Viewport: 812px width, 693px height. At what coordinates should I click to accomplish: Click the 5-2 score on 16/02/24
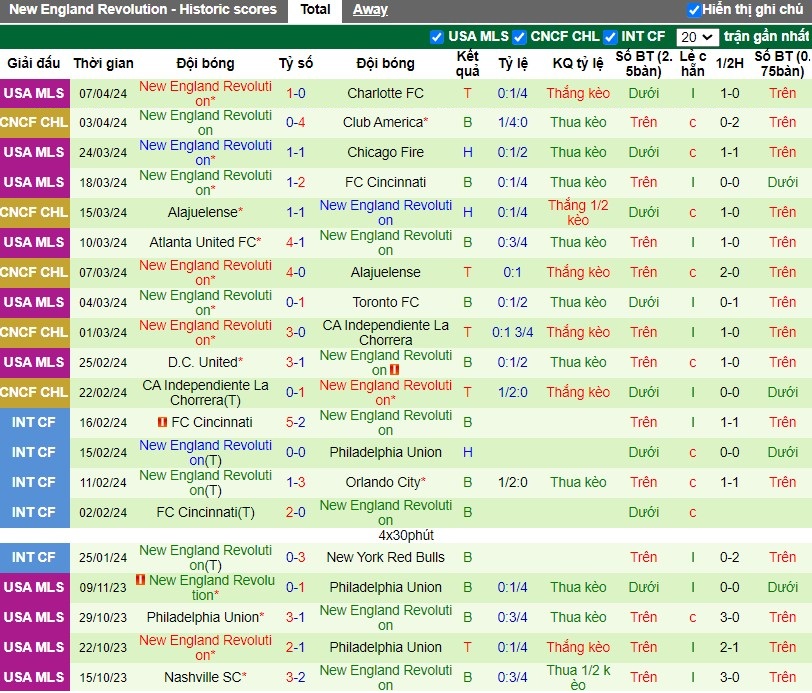click(x=296, y=423)
